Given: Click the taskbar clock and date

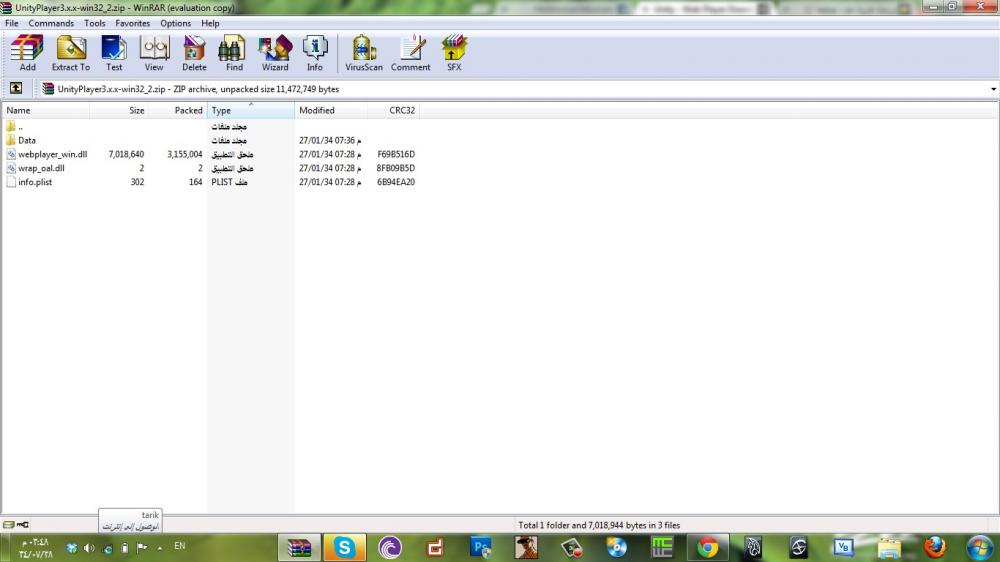Looking at the screenshot, I should click(x=36, y=549).
